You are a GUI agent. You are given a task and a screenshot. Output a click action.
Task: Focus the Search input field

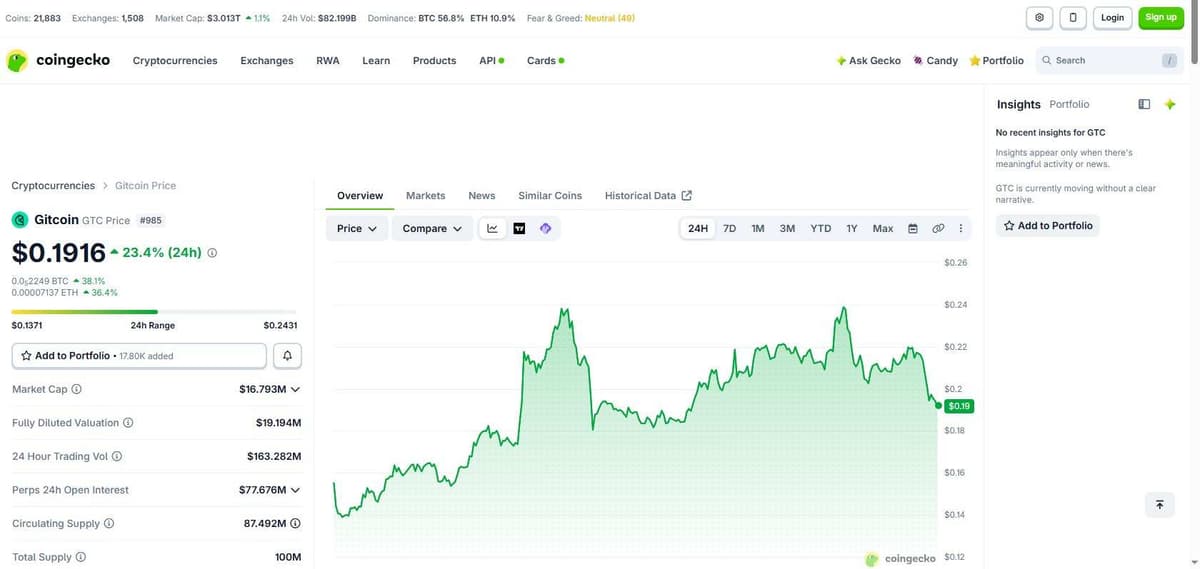click(x=1108, y=60)
